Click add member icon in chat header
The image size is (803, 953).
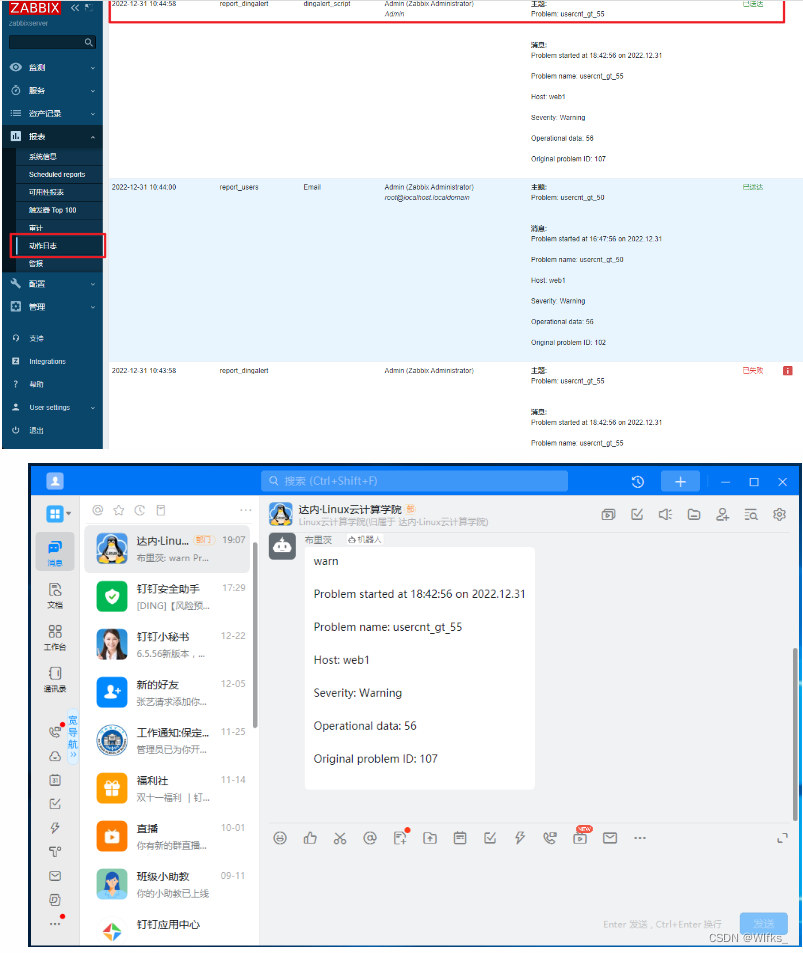(x=722, y=515)
